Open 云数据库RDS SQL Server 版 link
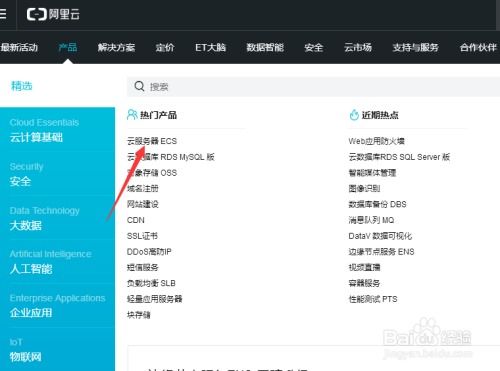The image size is (500, 371). click(399, 157)
